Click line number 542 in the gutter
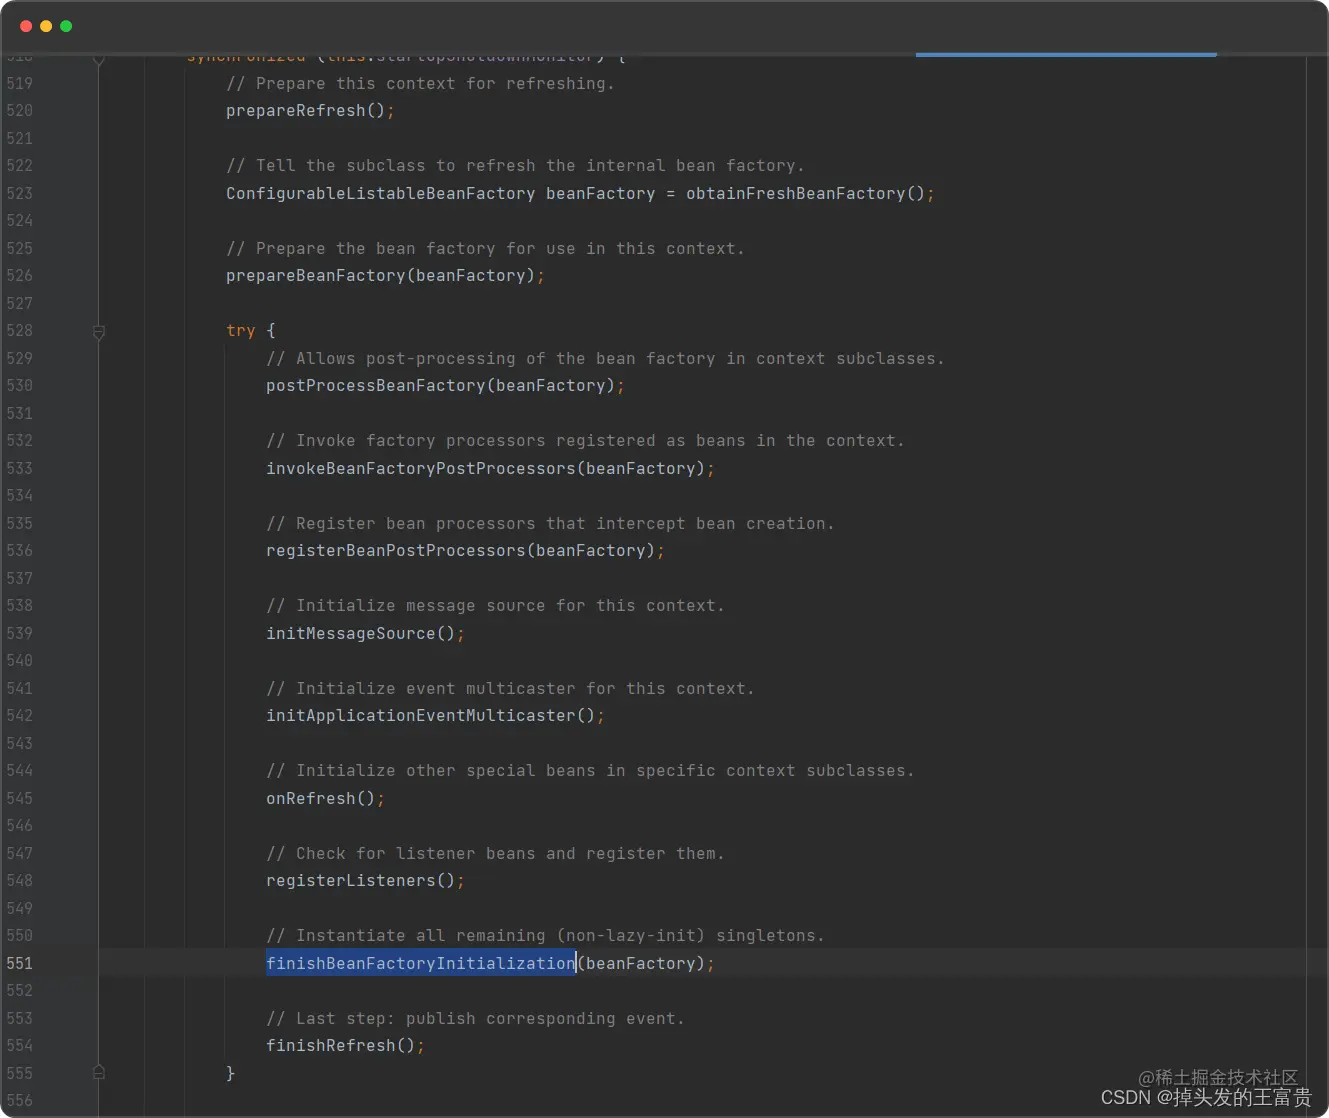 pyautogui.click(x=20, y=716)
